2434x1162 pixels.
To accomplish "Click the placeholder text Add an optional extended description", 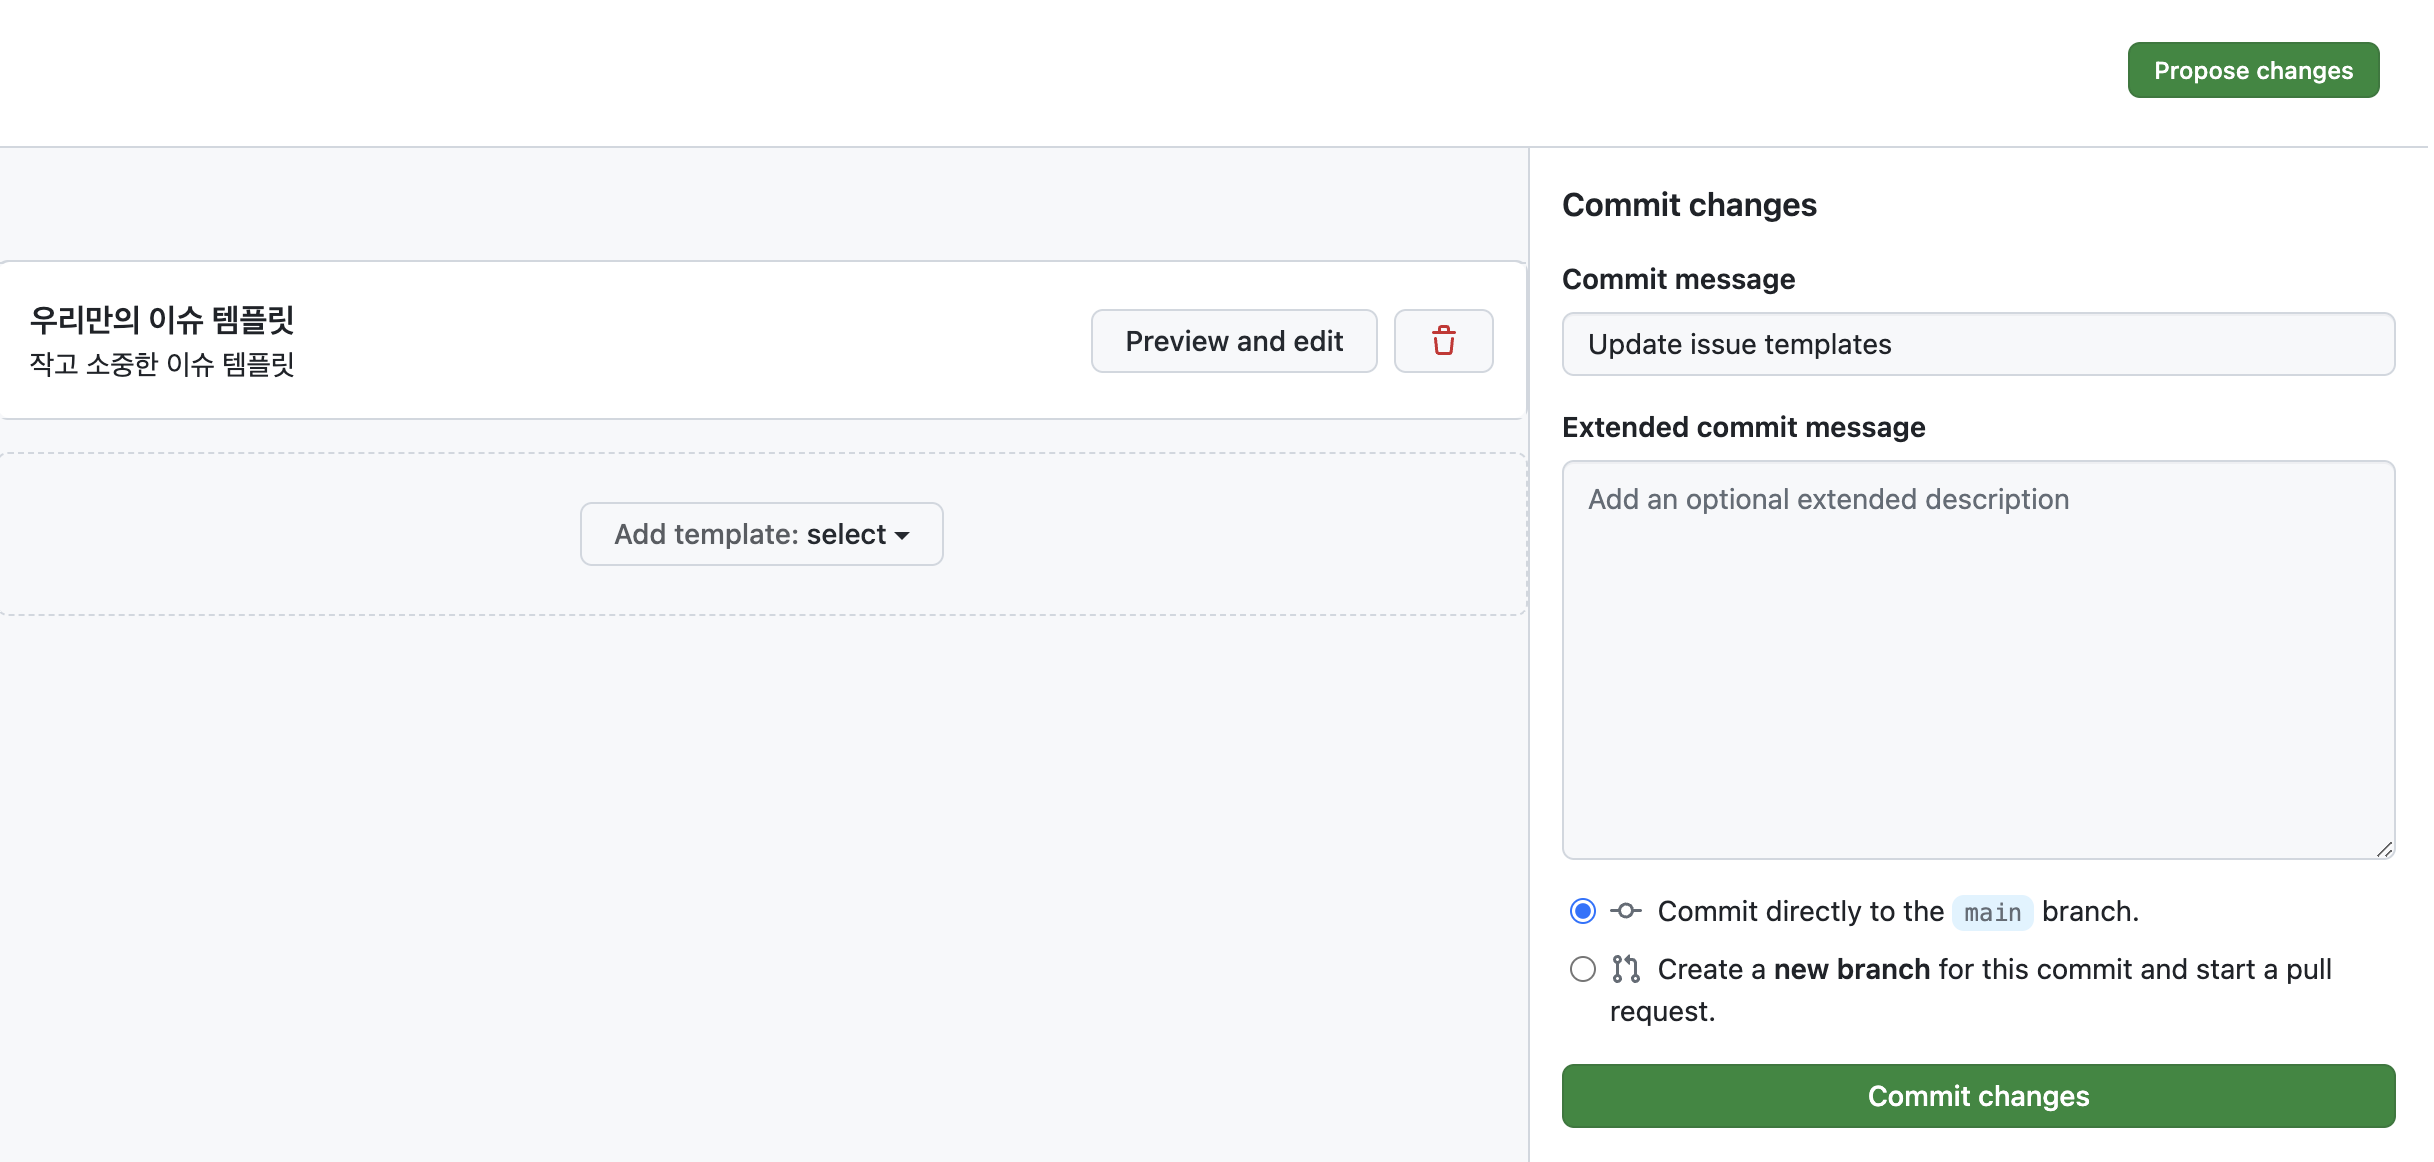I will click(x=1828, y=498).
